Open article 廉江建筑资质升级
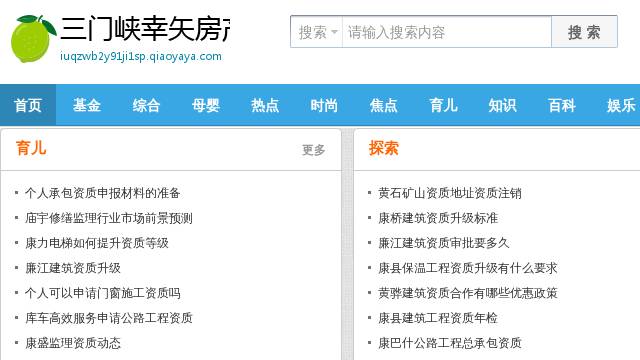Viewport: 640px width, 360px height. (x=73, y=268)
